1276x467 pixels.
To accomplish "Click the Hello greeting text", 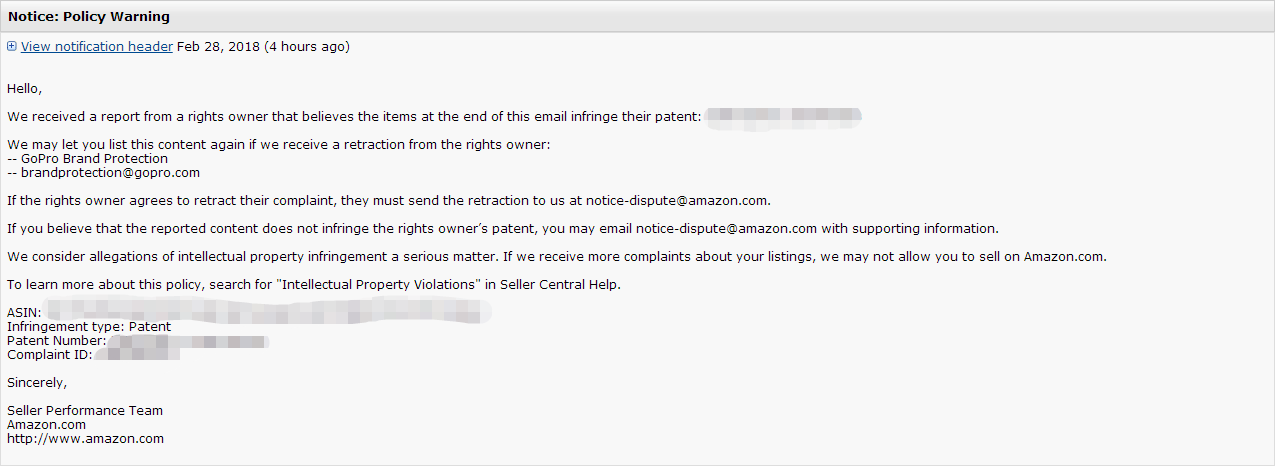I will pyautogui.click(x=25, y=88).
